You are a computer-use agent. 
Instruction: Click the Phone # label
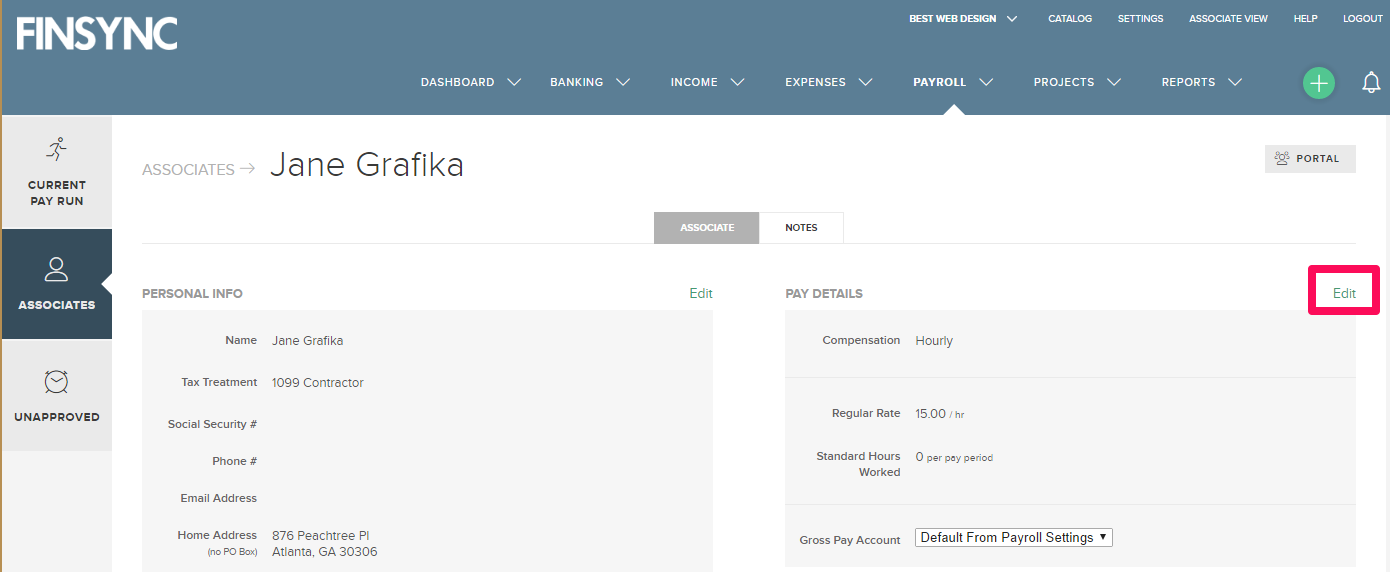(234, 461)
